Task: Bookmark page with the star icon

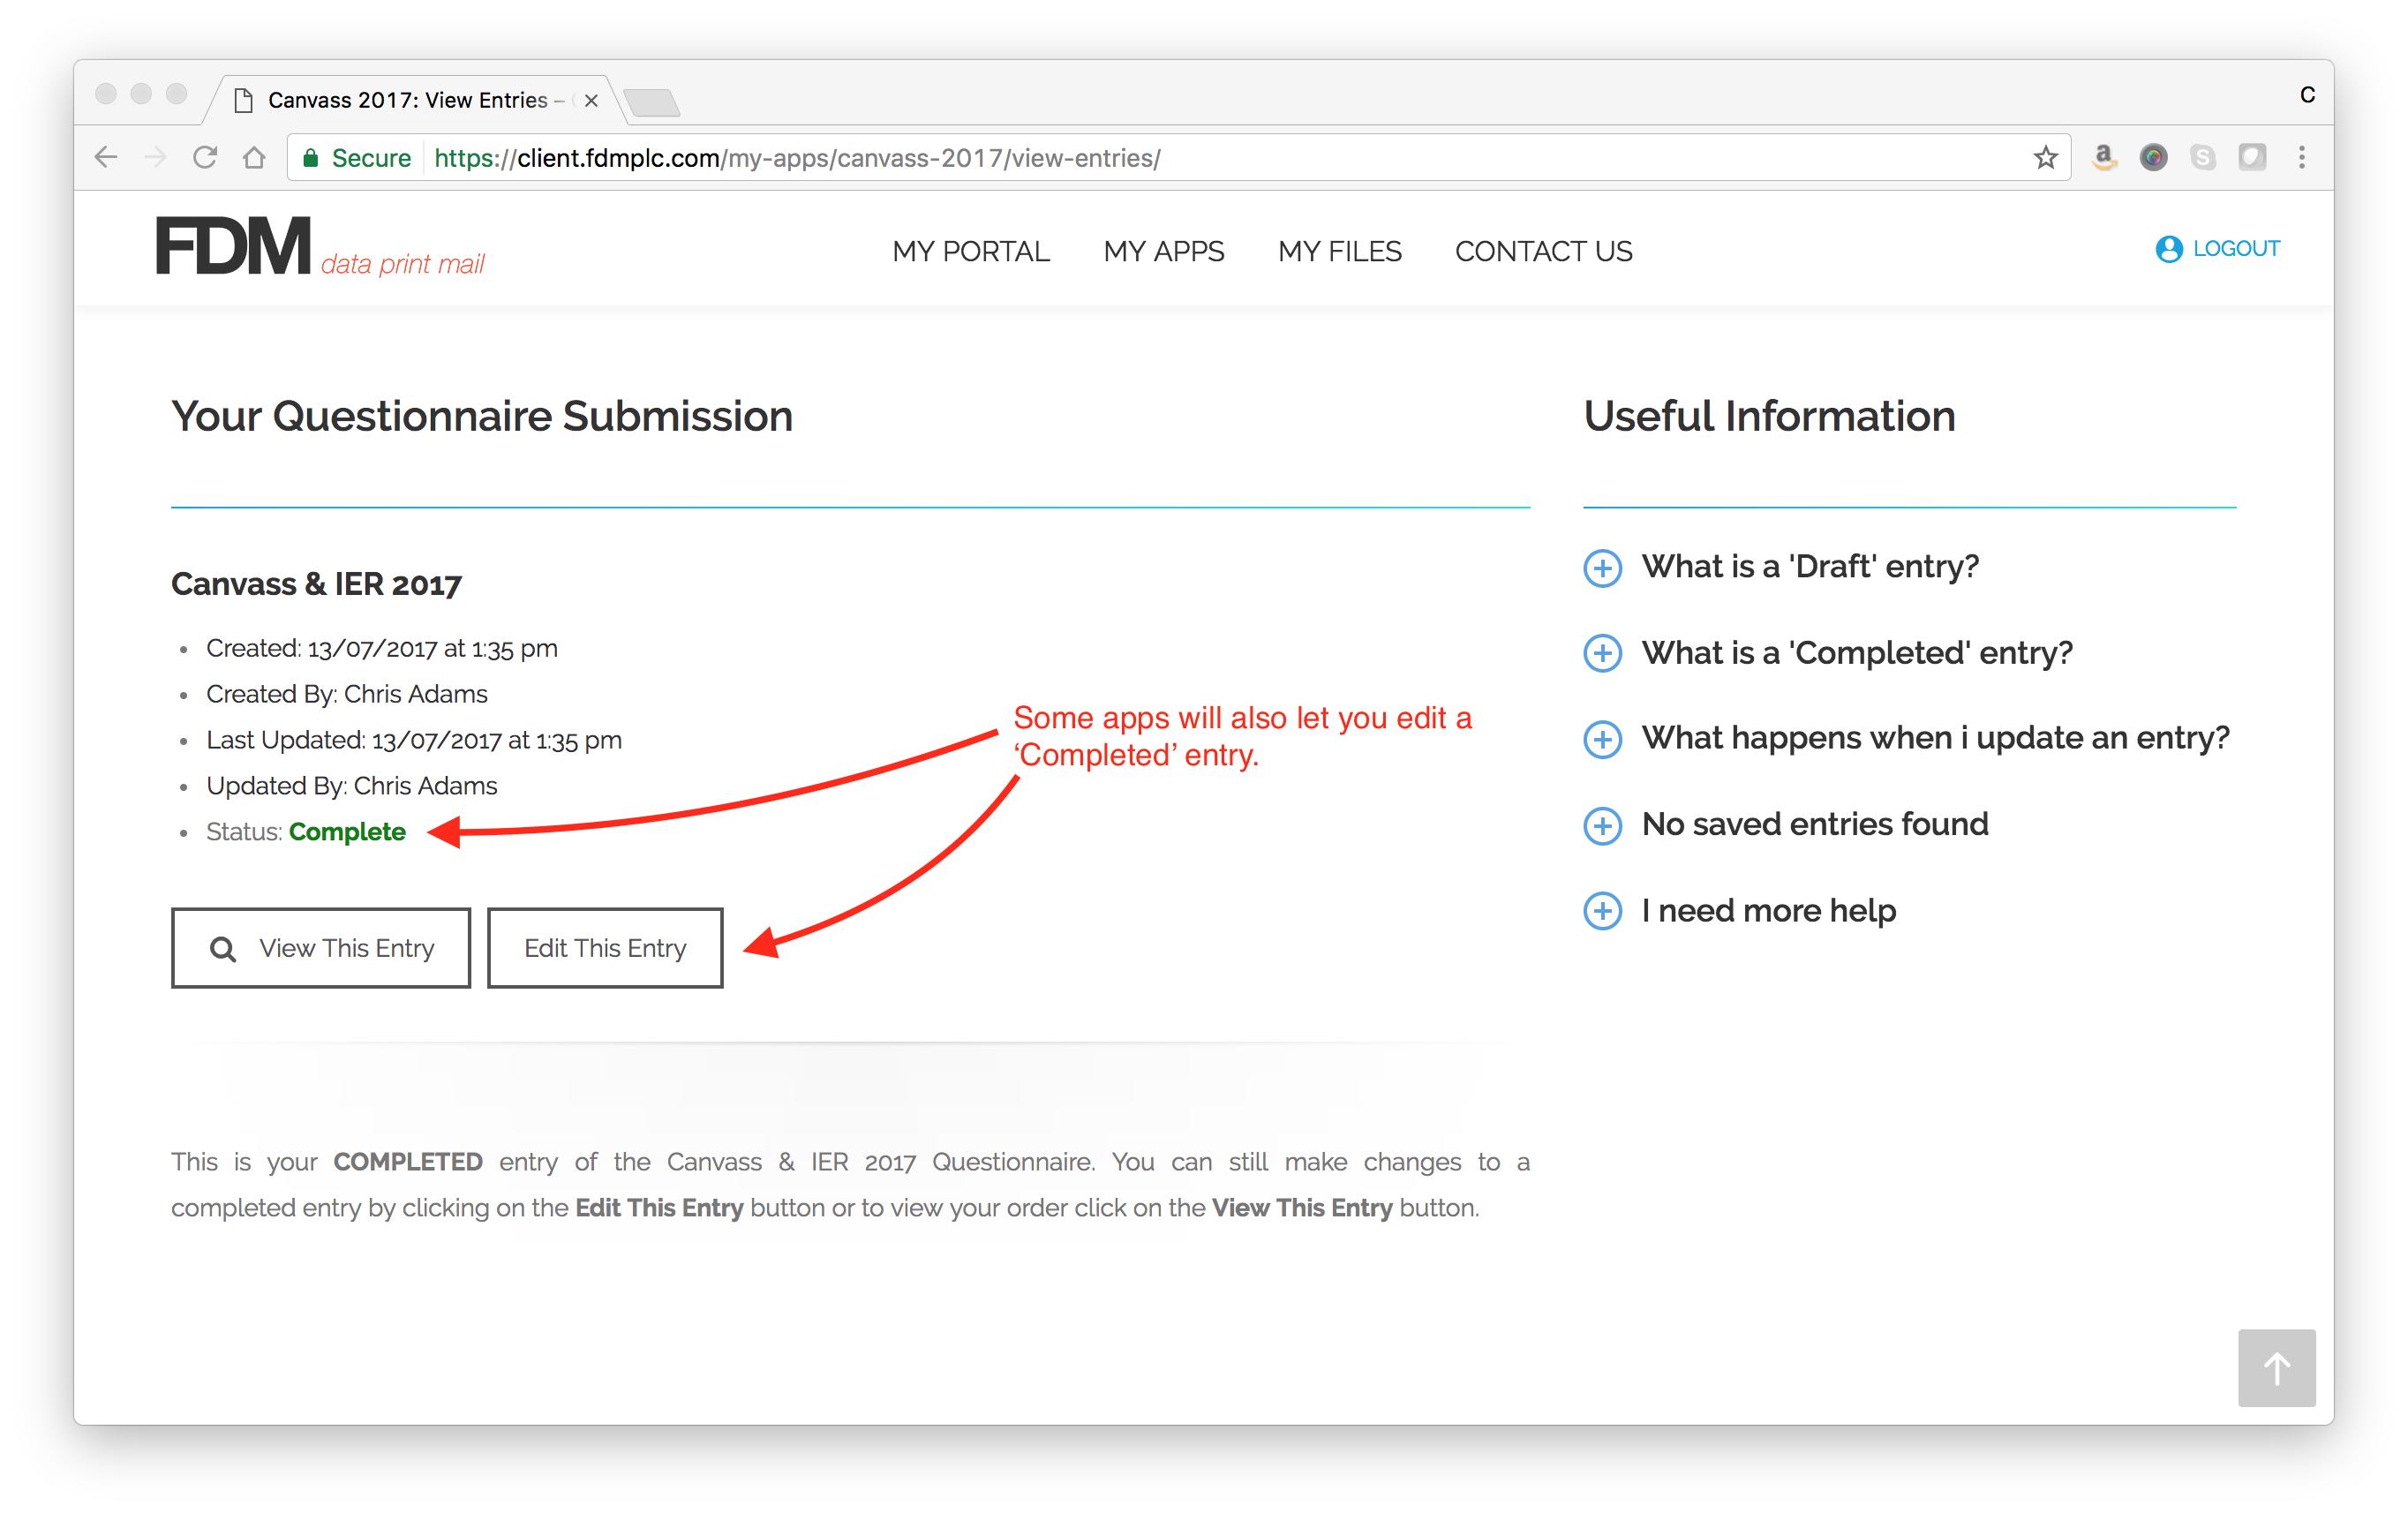Action: click(2045, 157)
